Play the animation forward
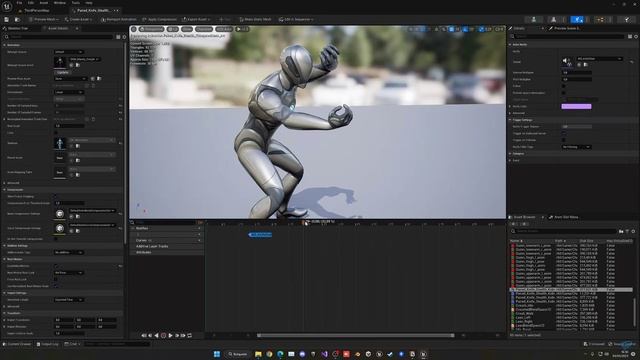This screenshot has width=640, height=360. (171, 336)
